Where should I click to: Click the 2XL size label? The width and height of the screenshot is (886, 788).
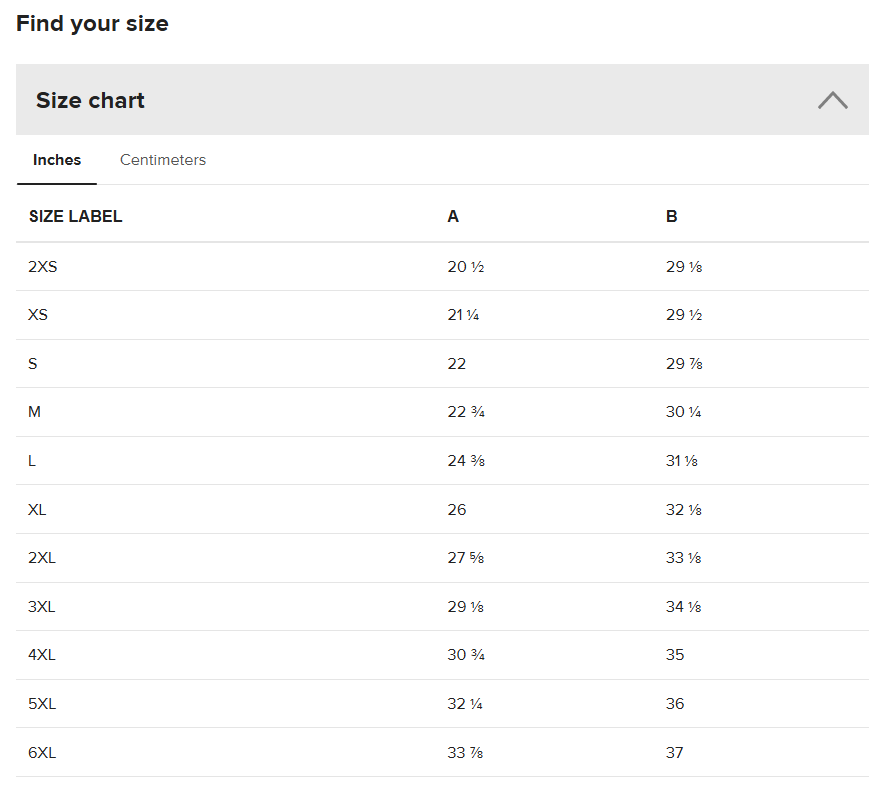pyautogui.click(x=42, y=558)
